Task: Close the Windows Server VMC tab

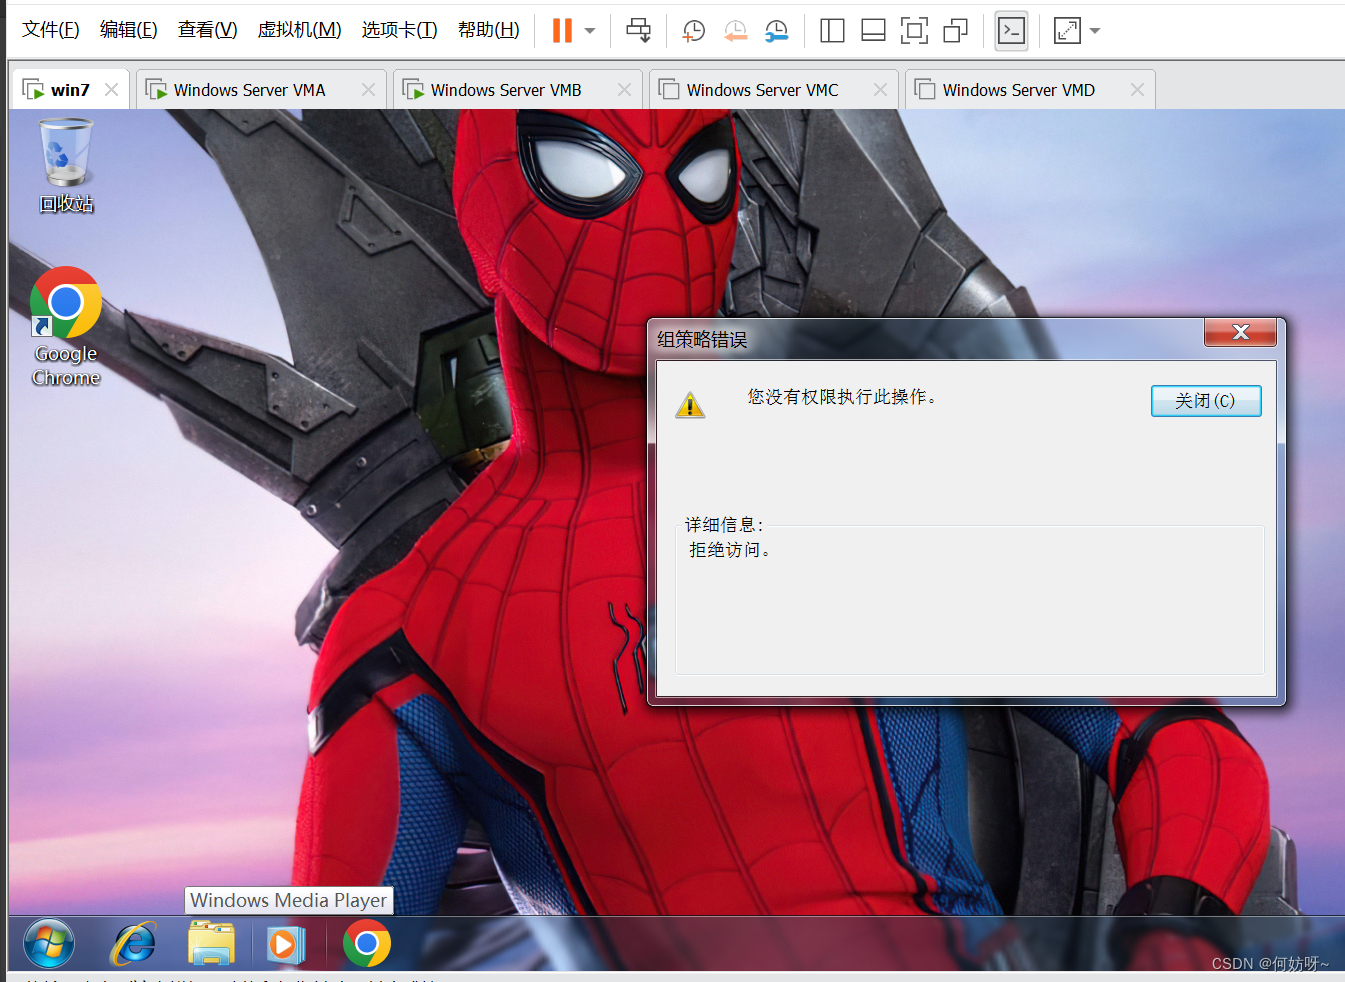Action: pos(880,90)
